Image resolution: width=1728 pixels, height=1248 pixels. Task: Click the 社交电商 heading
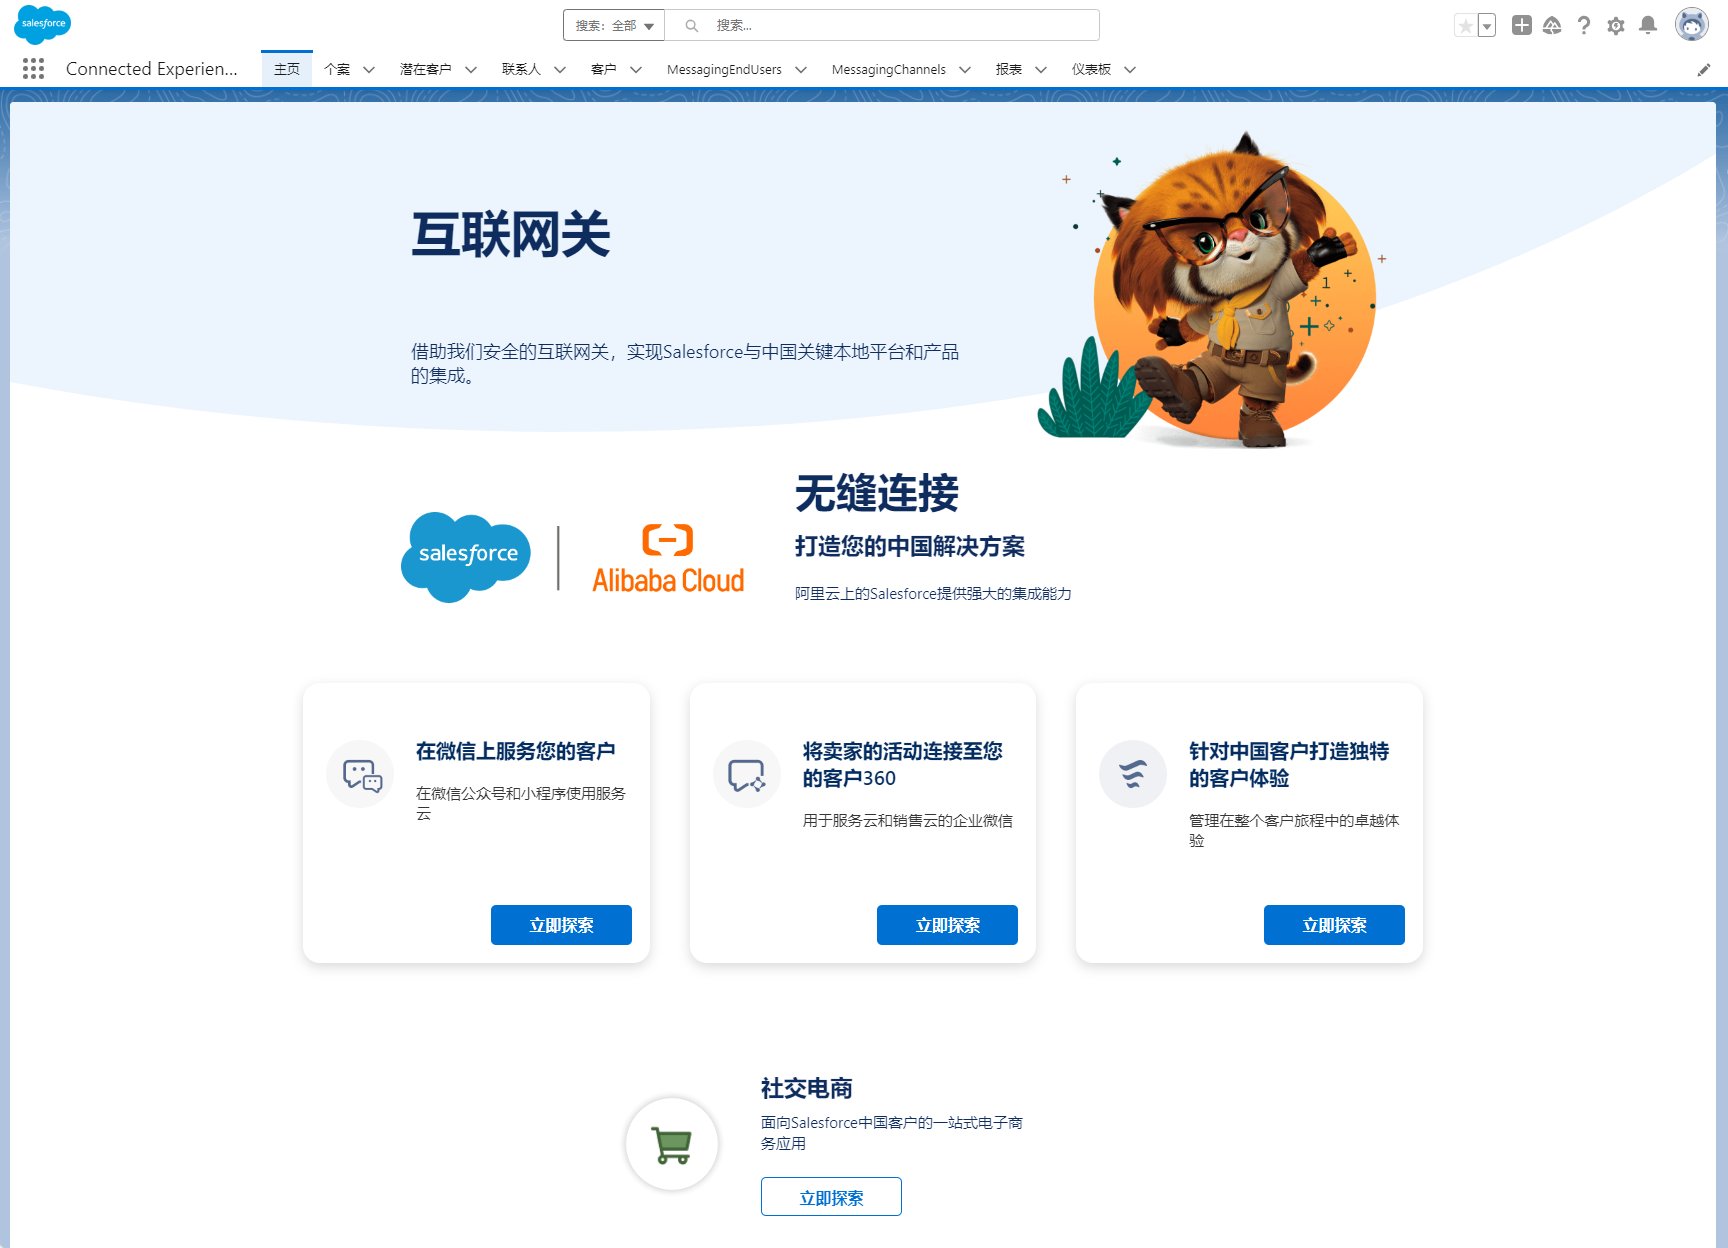click(x=807, y=1088)
